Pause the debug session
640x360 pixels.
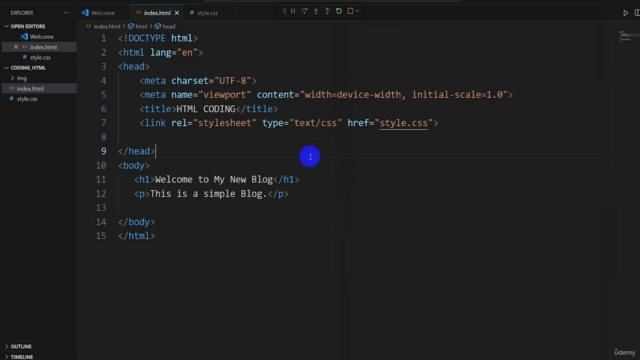coord(293,11)
